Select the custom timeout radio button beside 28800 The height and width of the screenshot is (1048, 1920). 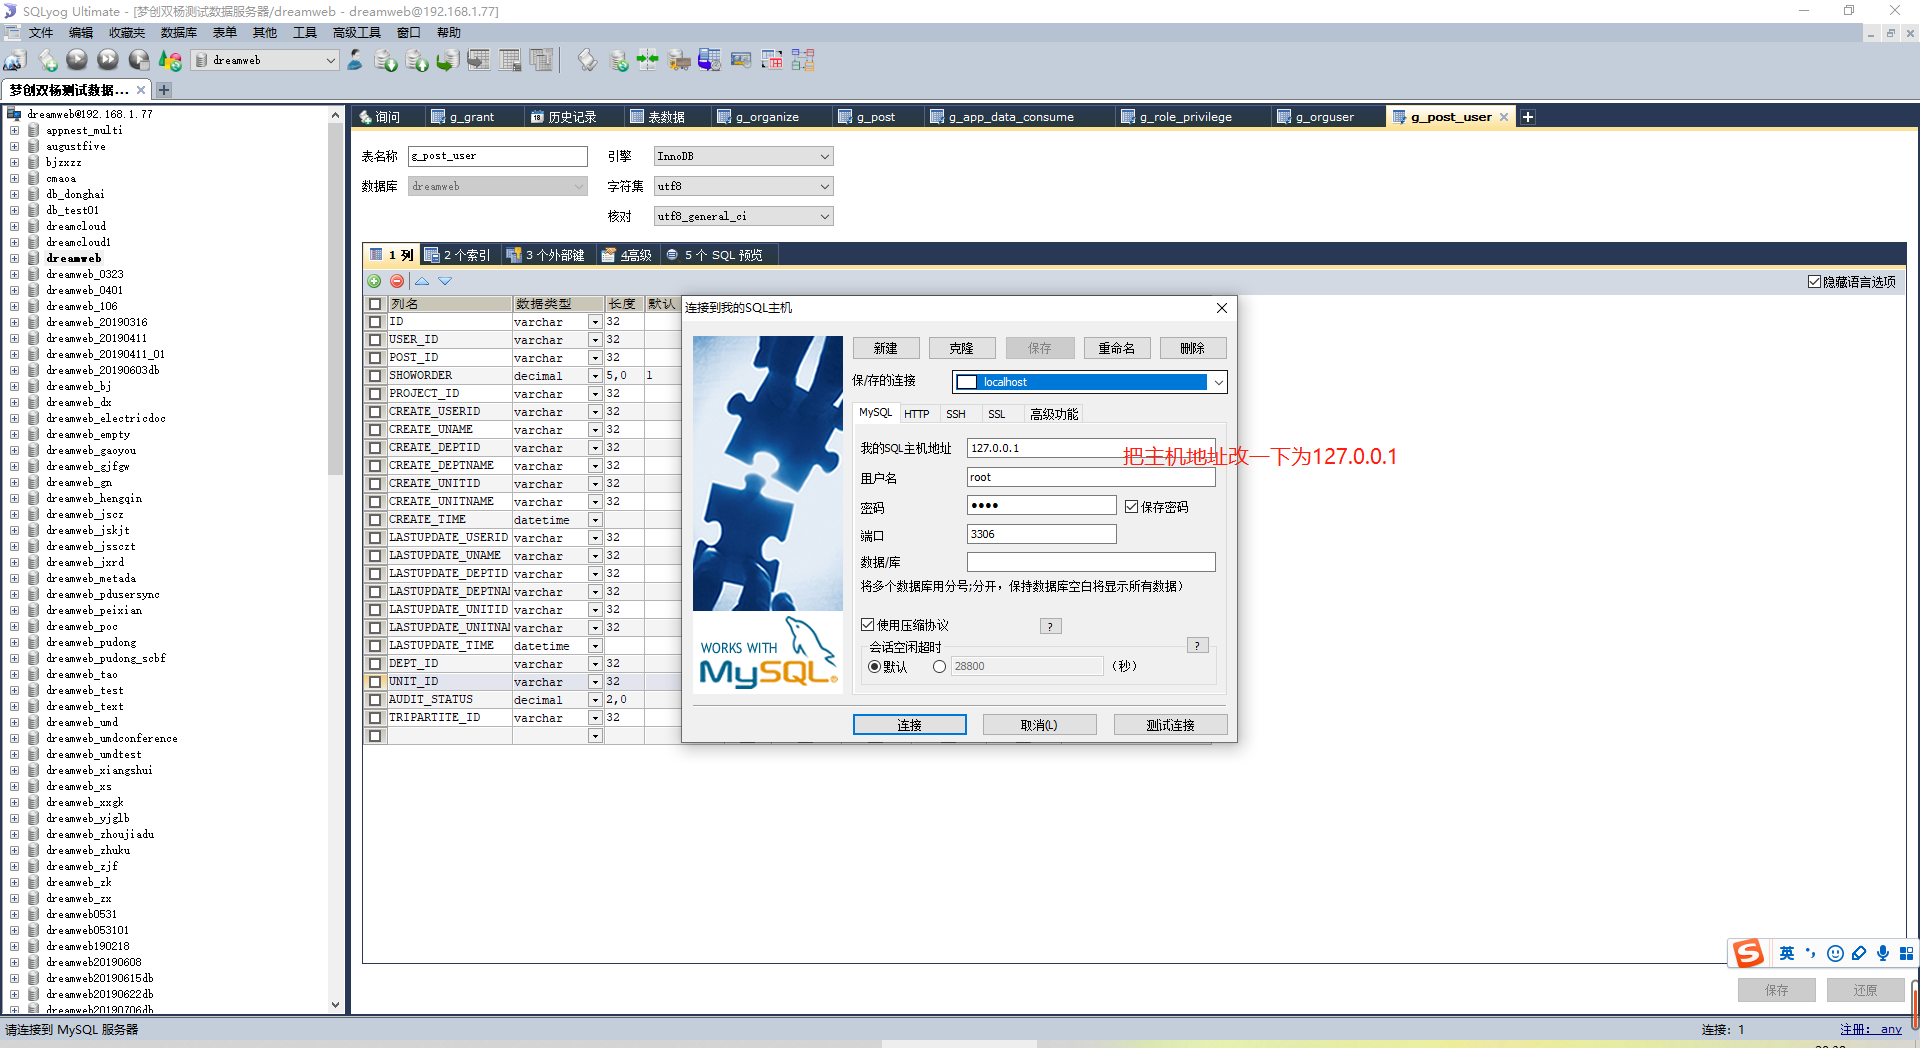(x=939, y=667)
